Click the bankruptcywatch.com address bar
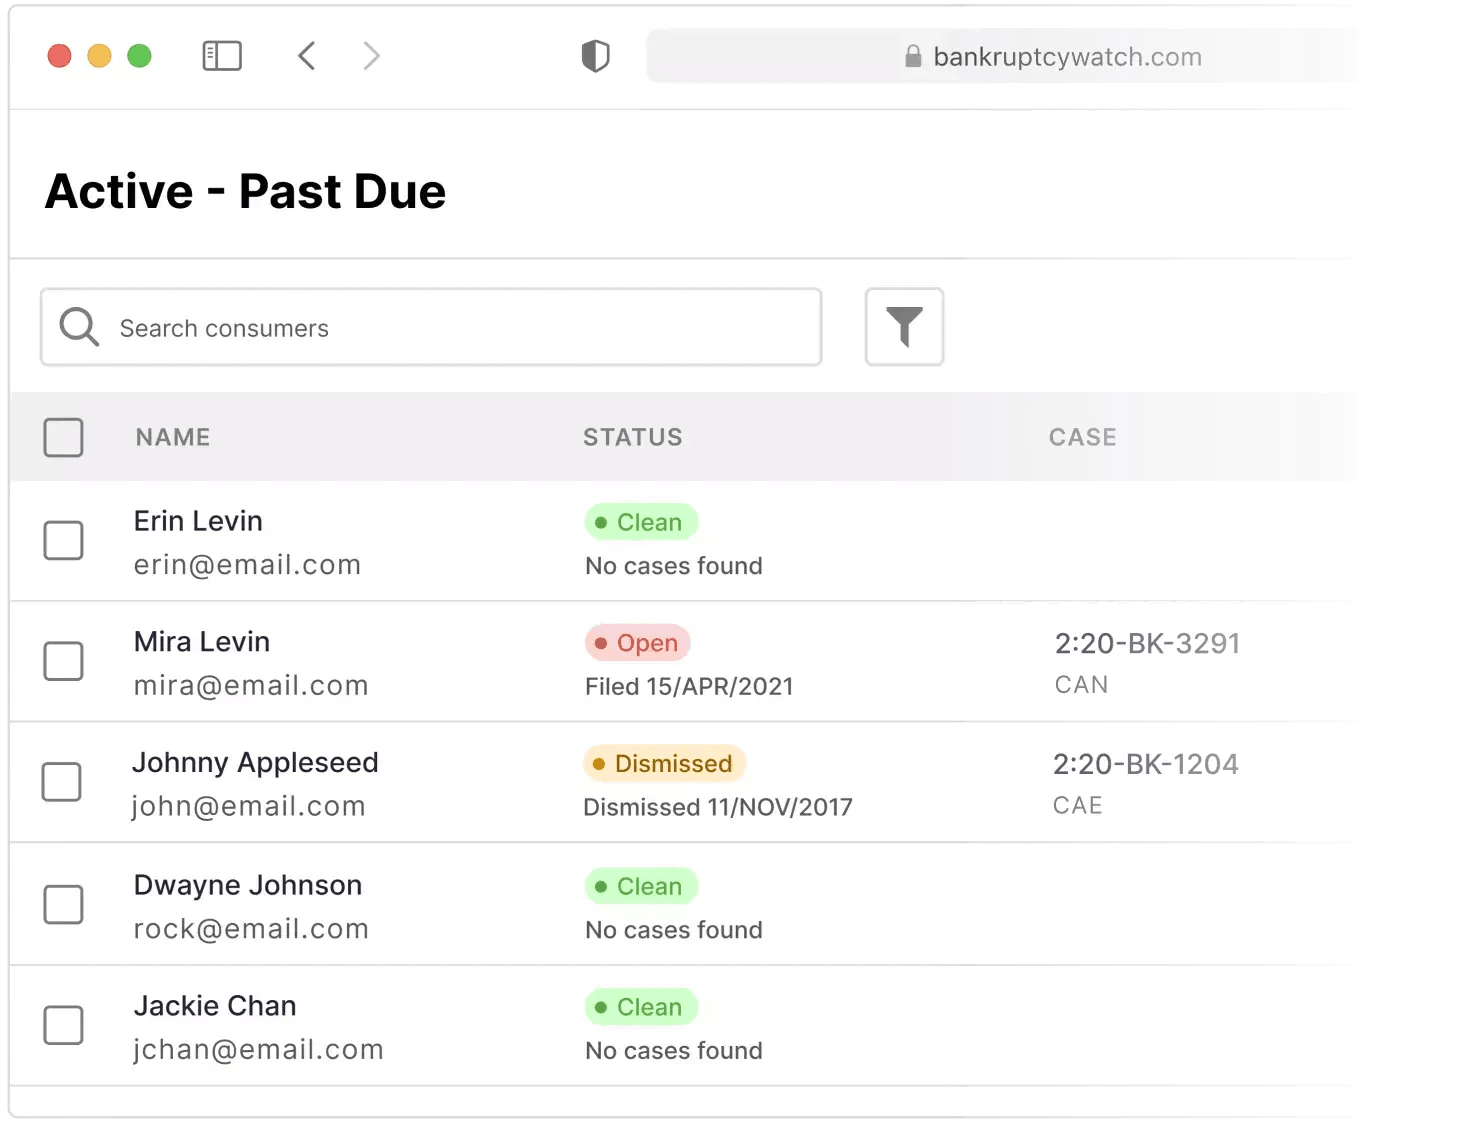Viewport: 1472px width, 1127px height. tap(1066, 57)
